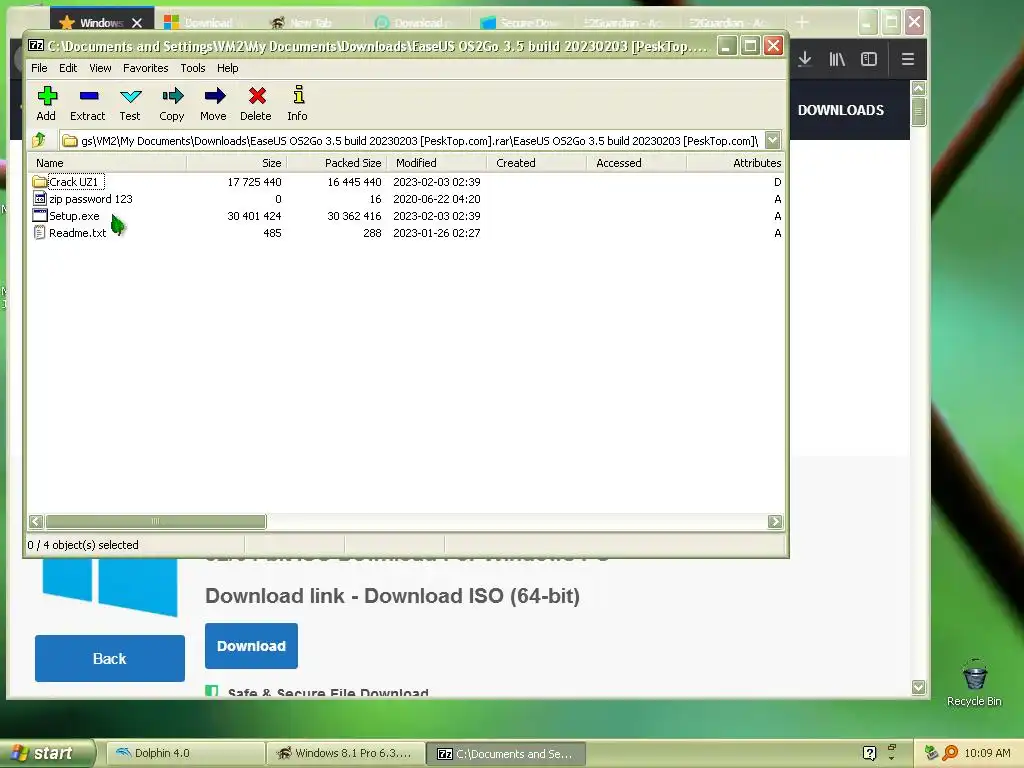Screen dimensions: 1024x768
Task: Sort by the Modified column header
Action: click(437, 163)
